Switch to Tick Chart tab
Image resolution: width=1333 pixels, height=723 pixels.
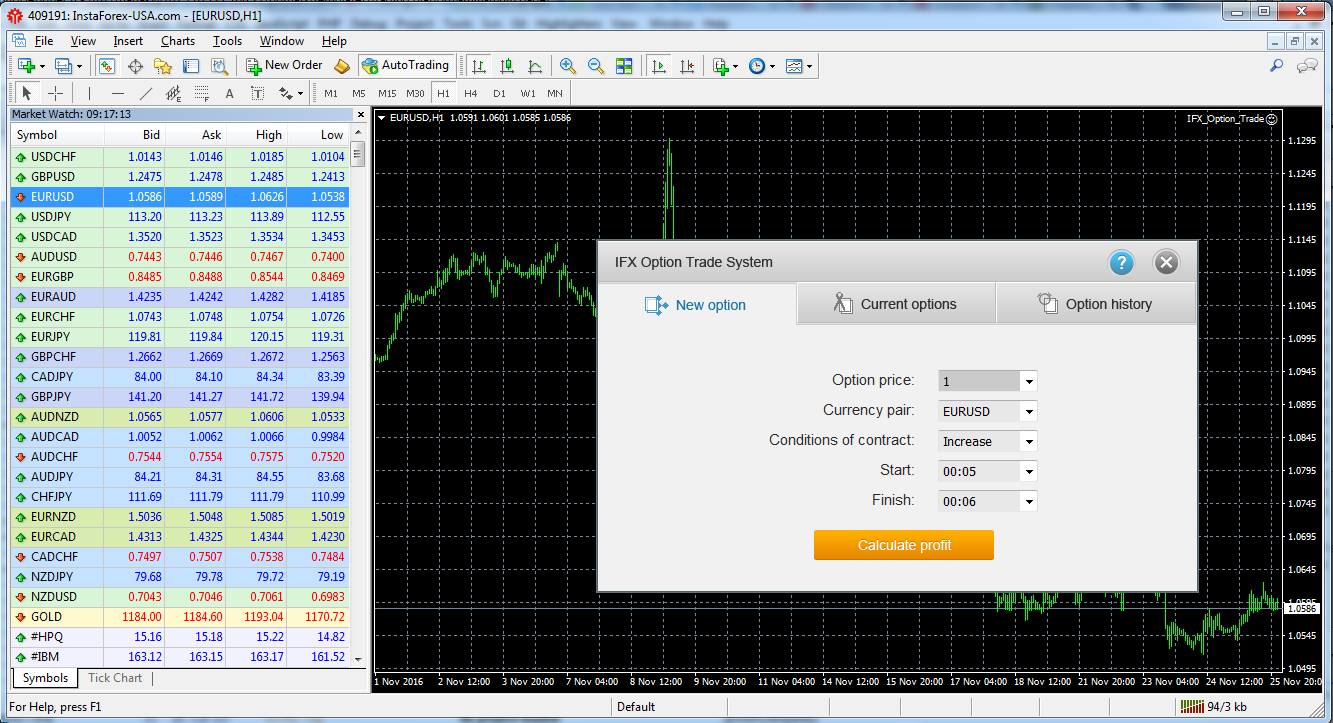point(115,678)
